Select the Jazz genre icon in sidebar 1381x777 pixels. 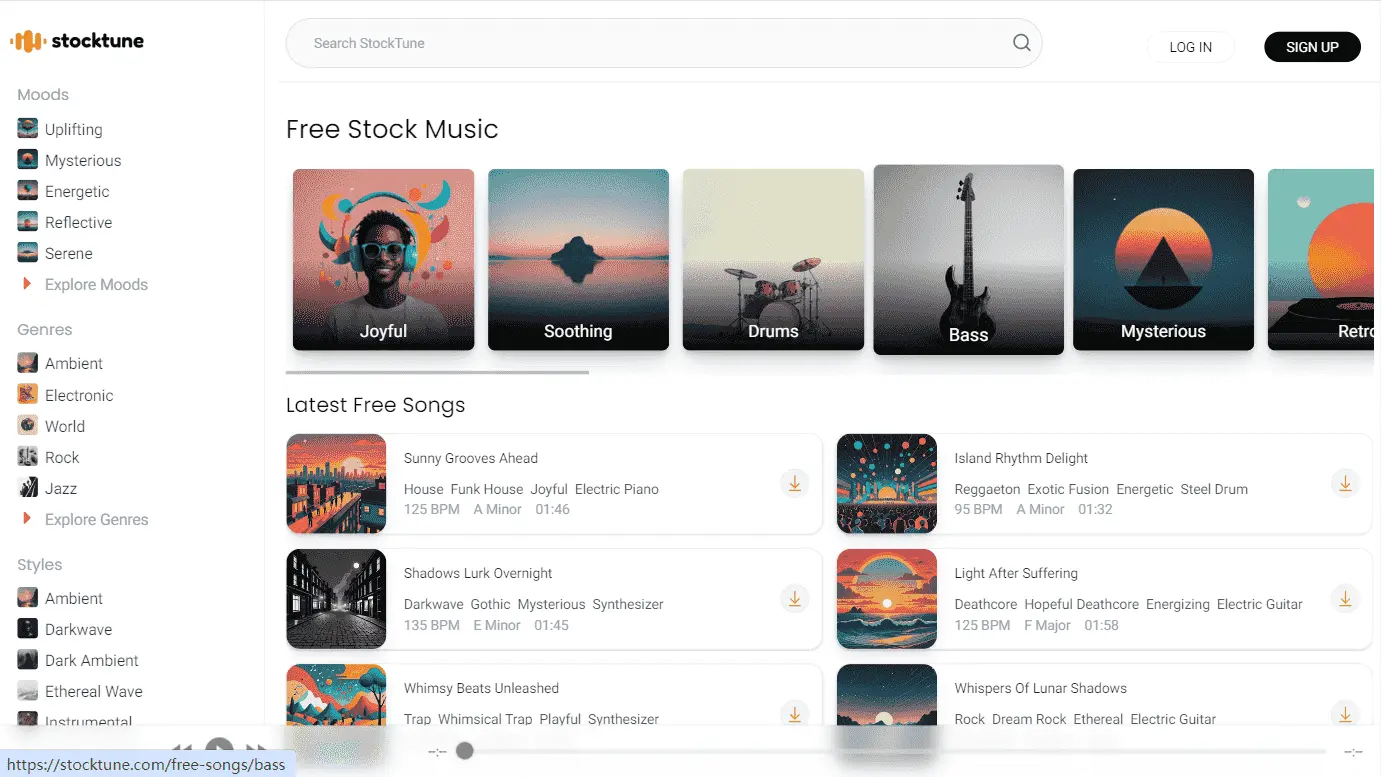coord(25,488)
